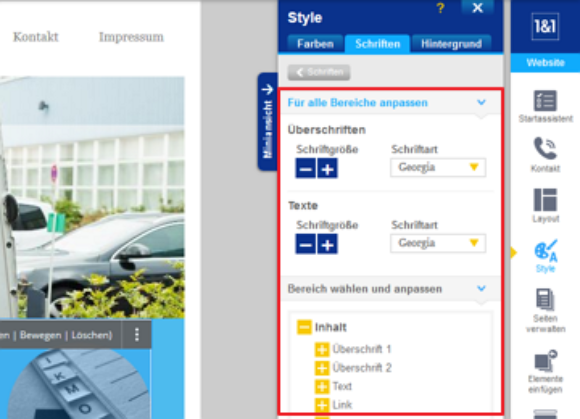Image resolution: width=580 pixels, height=419 pixels.
Task: Select the Überschrift 1 tree label
Action: (361, 349)
